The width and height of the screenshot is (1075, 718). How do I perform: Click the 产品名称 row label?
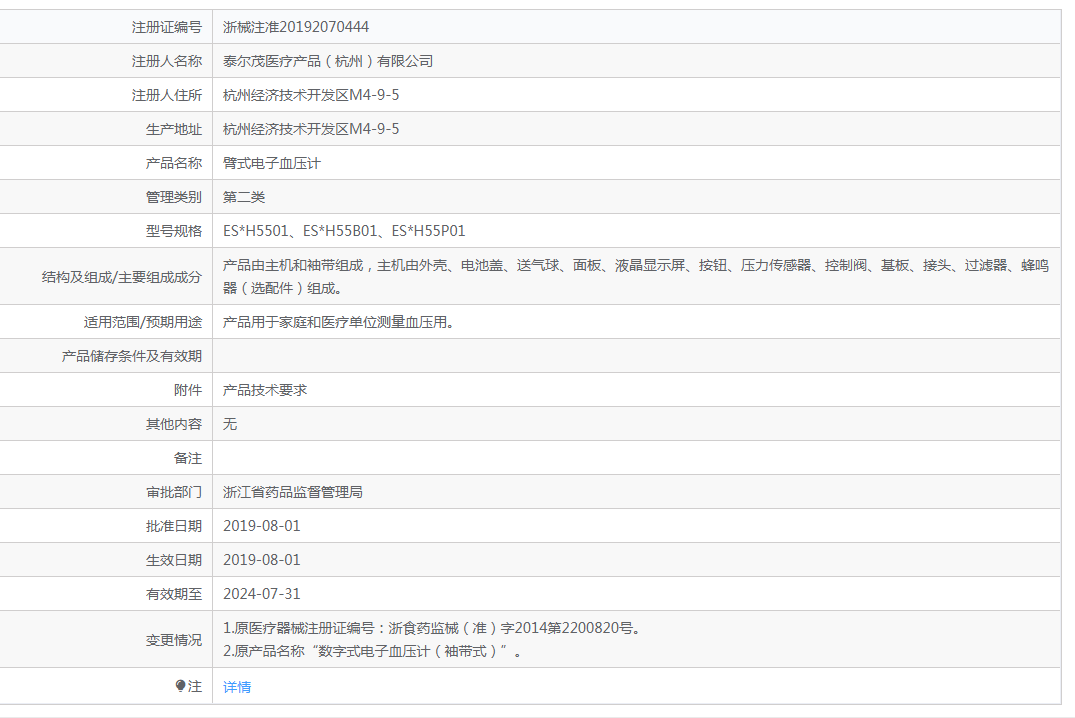click(173, 163)
